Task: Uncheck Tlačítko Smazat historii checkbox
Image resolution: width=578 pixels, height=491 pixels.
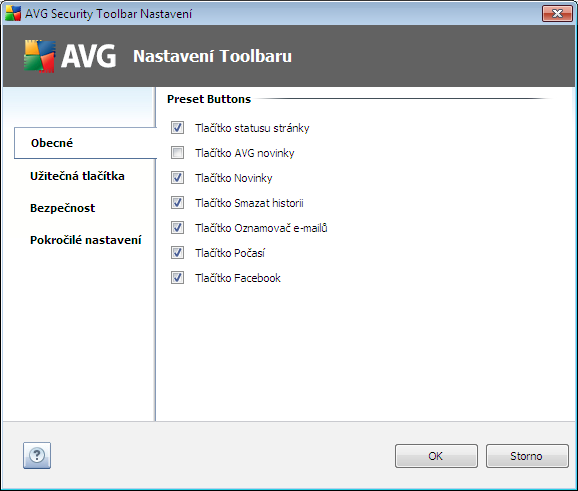Action: pyautogui.click(x=177, y=203)
